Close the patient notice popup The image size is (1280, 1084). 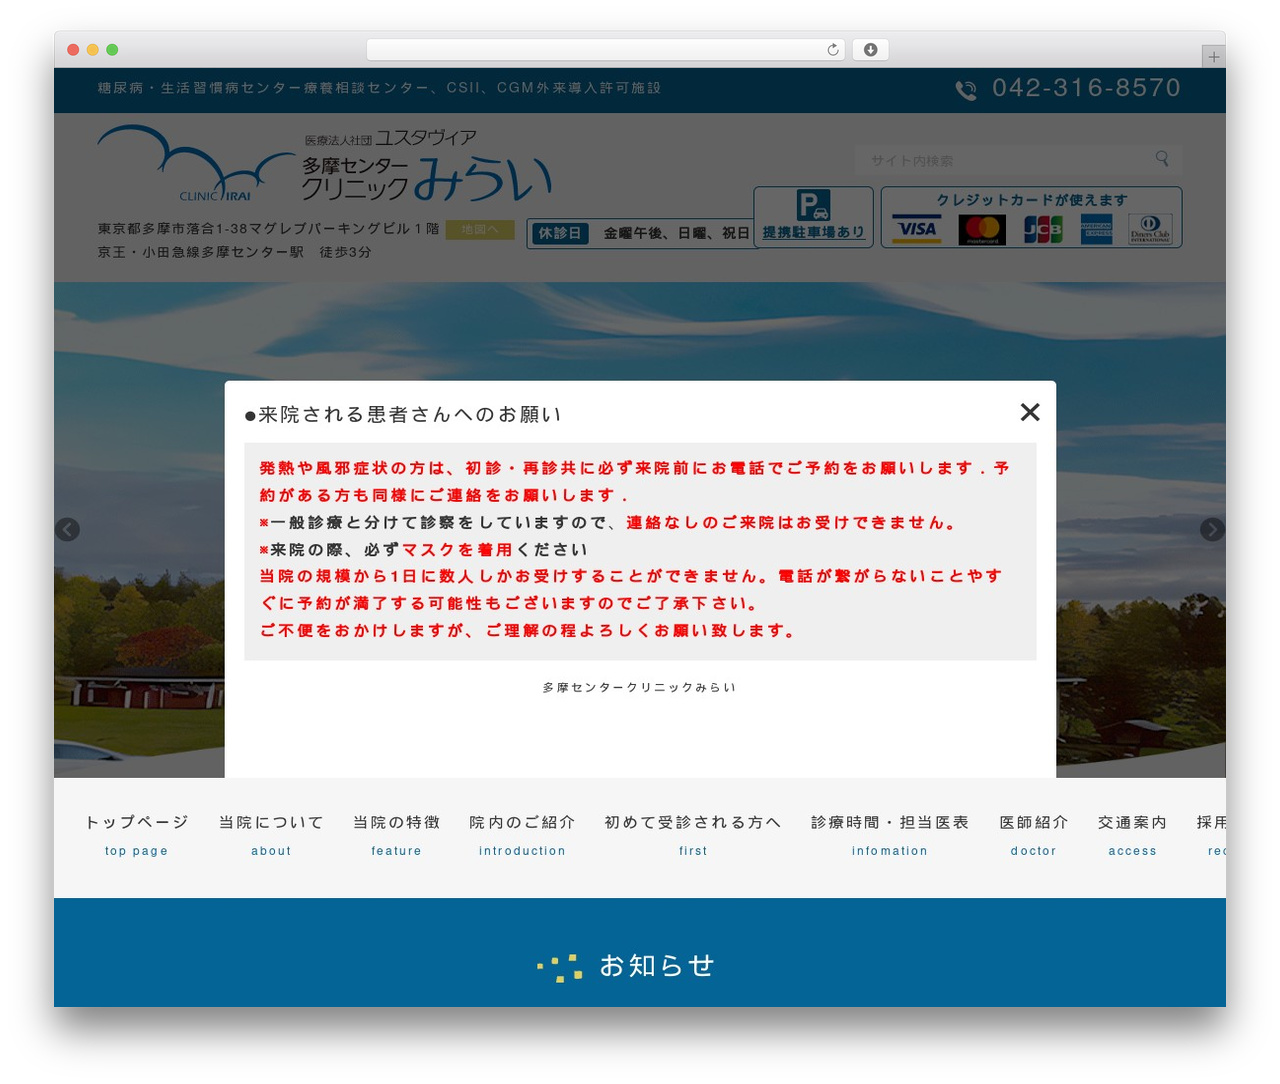(x=1030, y=412)
